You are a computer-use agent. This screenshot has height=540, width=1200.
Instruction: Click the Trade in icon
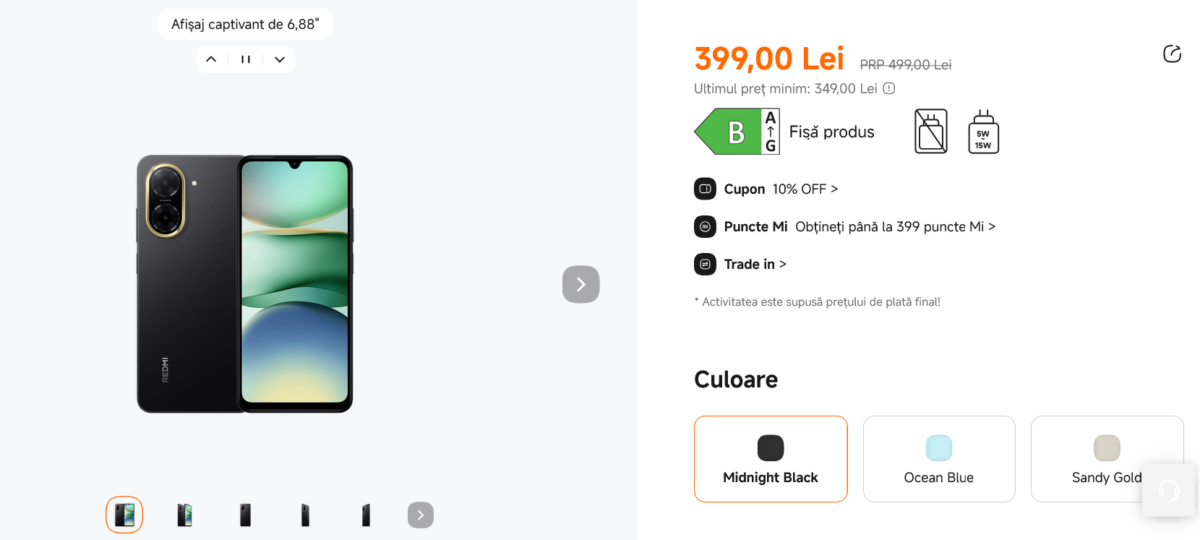pyautogui.click(x=705, y=265)
